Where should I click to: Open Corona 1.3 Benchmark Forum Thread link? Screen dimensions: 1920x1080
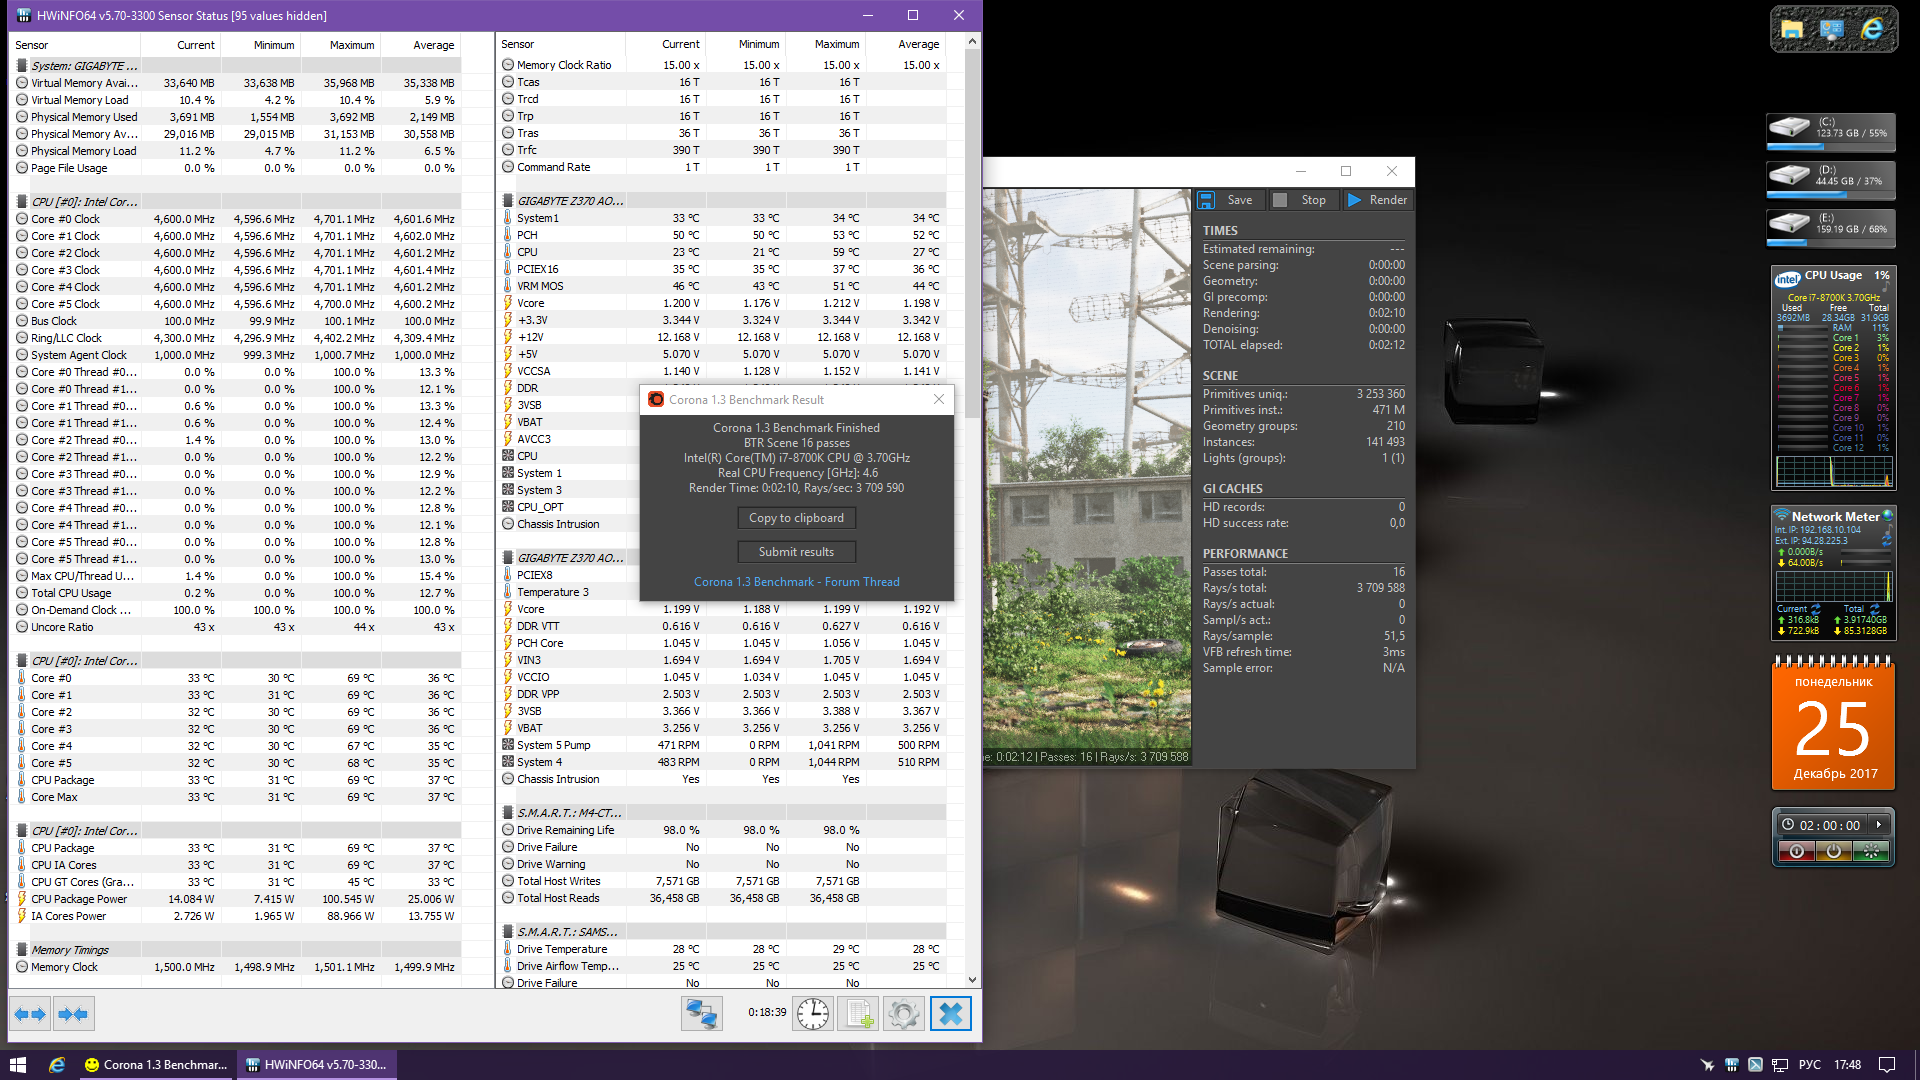point(796,582)
